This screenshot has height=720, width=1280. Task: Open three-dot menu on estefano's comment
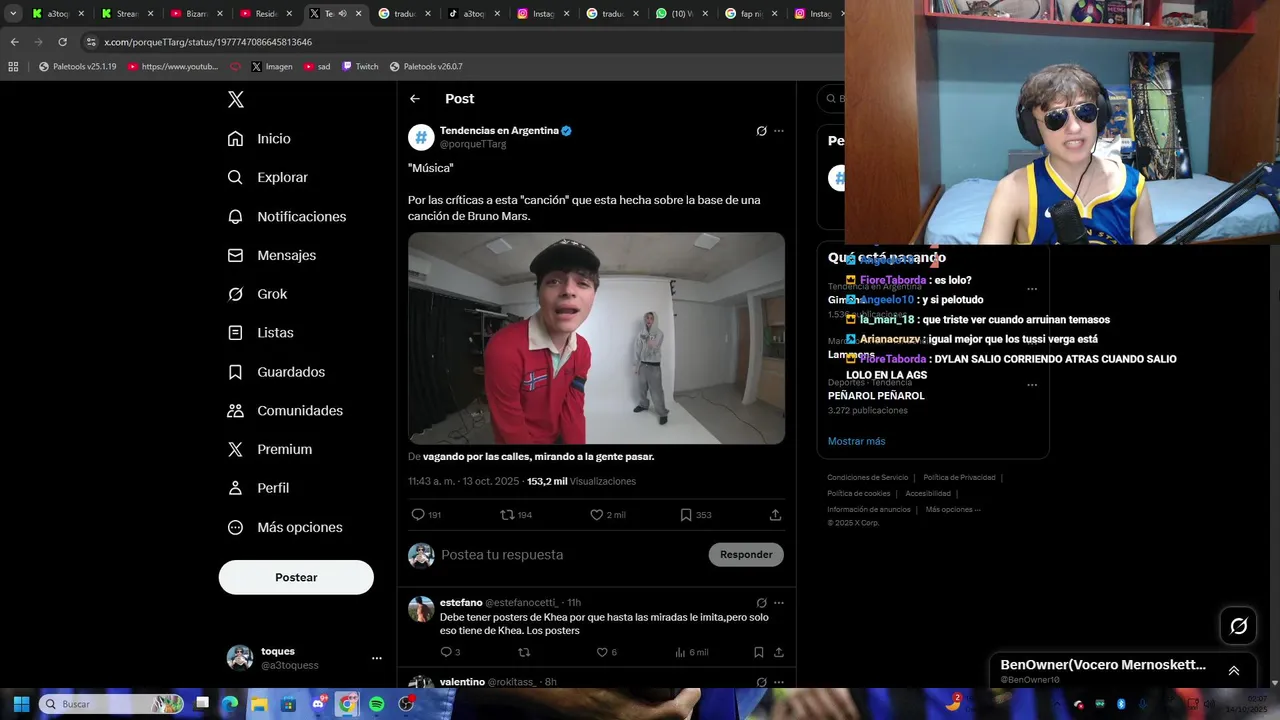pos(779,603)
